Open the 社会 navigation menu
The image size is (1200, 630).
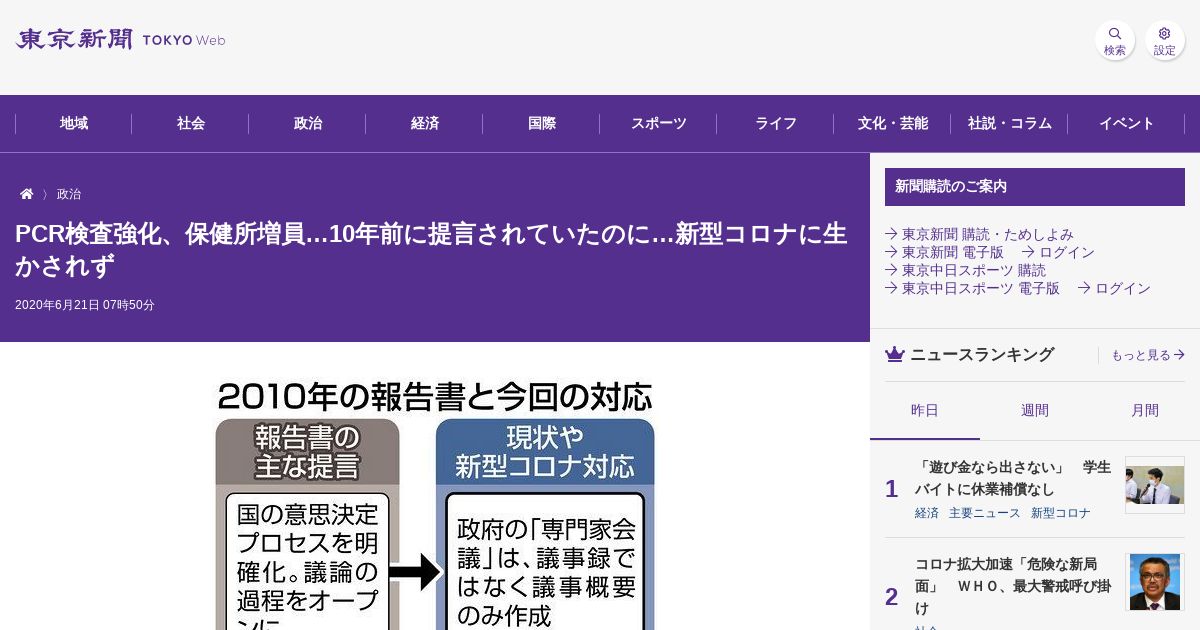[191, 124]
